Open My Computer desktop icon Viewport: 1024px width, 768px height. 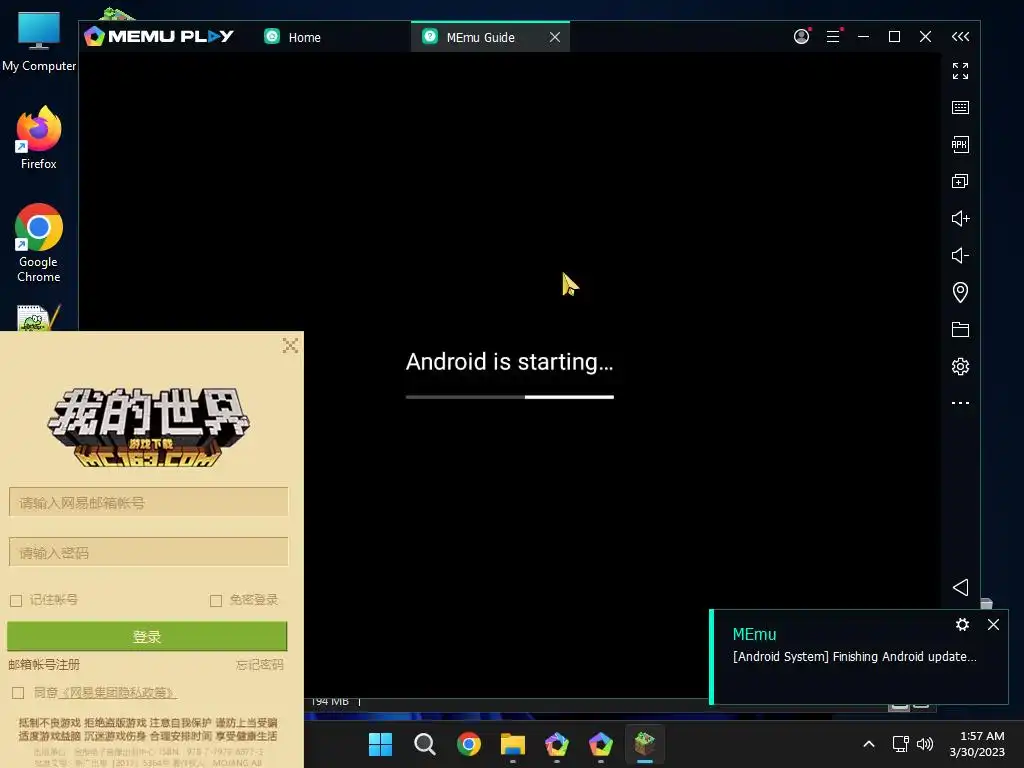point(39,42)
